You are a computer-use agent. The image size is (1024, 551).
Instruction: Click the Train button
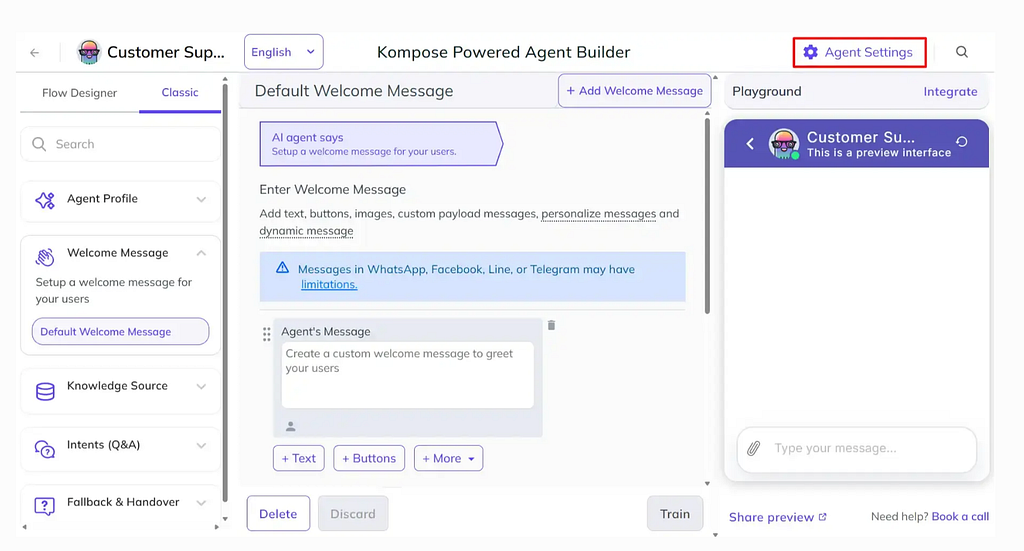tap(675, 514)
